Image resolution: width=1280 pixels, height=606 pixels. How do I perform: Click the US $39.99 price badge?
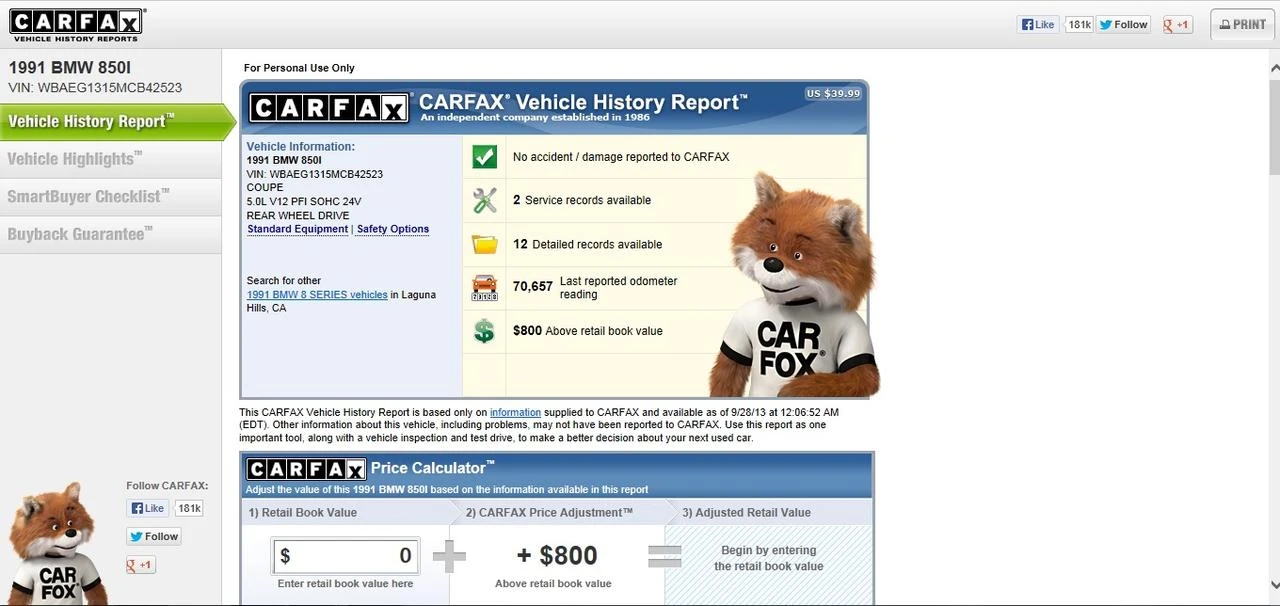click(x=833, y=93)
